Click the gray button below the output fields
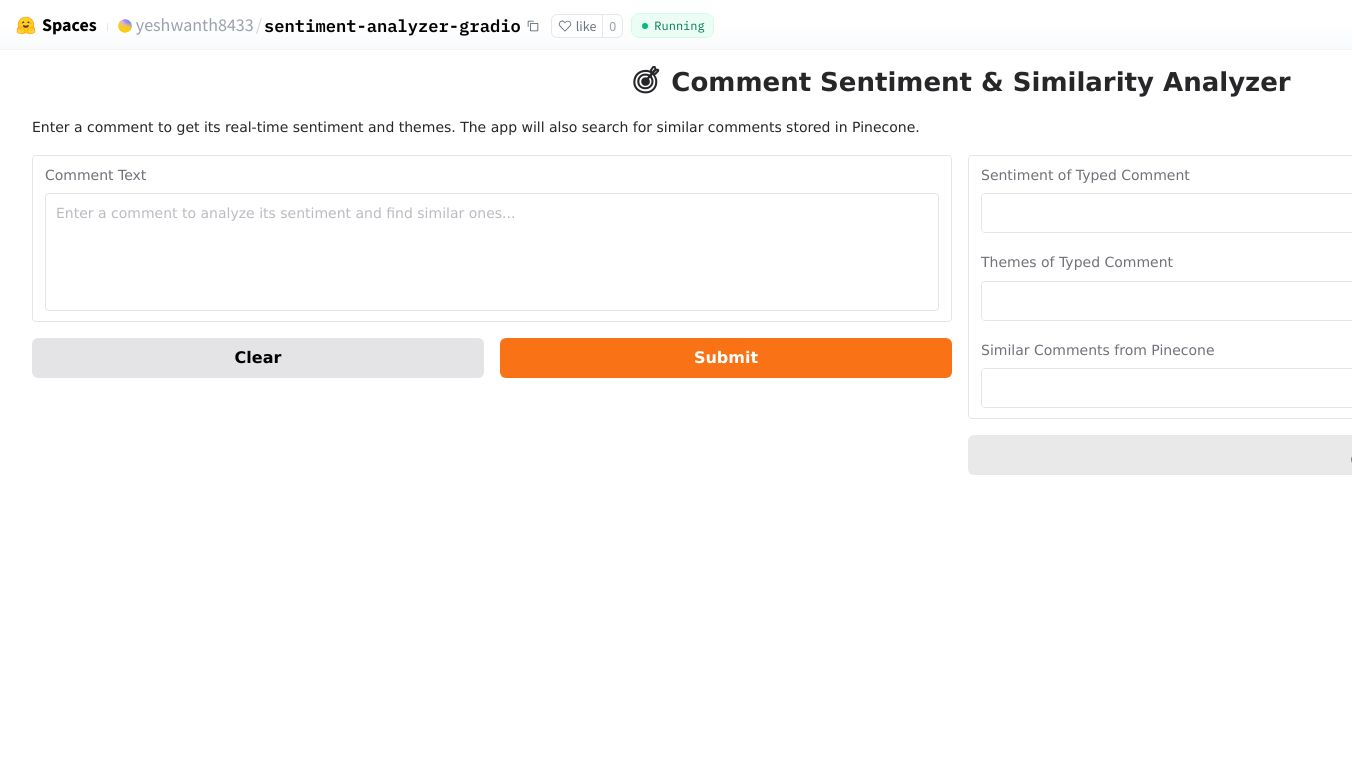The image size is (1352, 760). [1160, 455]
